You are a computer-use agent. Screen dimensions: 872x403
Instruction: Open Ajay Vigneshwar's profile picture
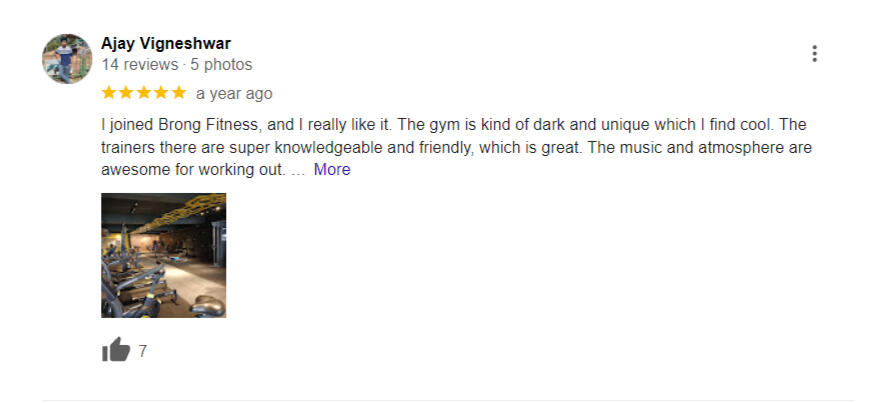pyautogui.click(x=67, y=59)
